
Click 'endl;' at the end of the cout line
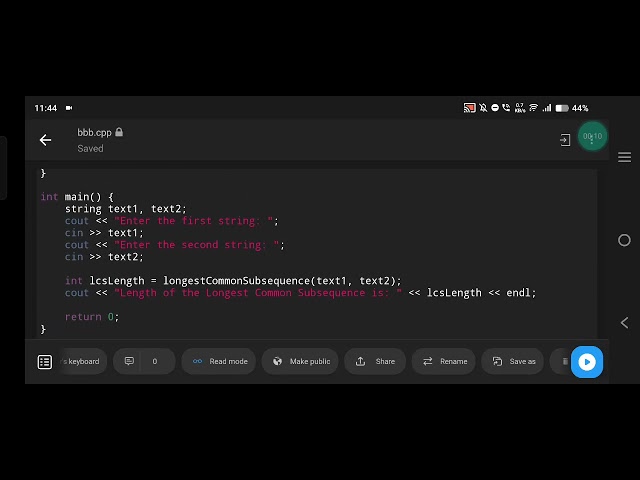(x=521, y=293)
